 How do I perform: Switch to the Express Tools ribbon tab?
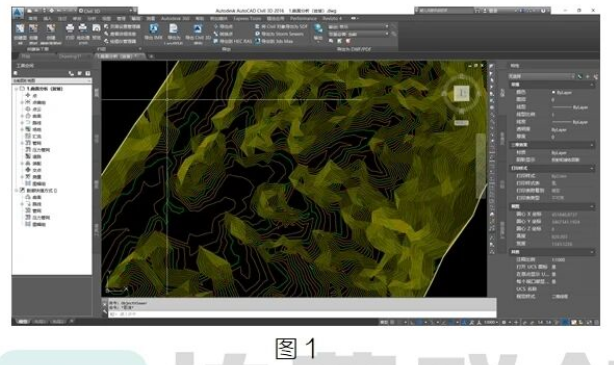[247, 18]
